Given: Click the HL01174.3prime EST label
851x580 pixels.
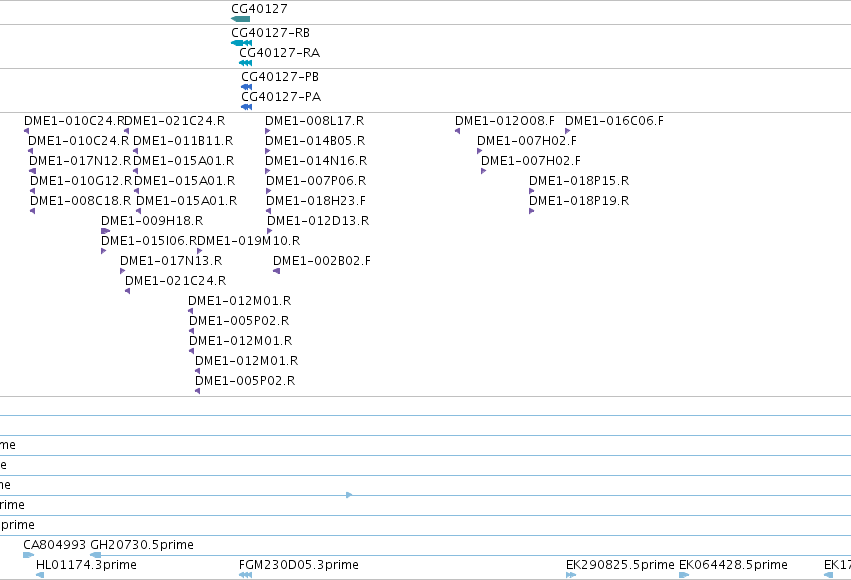Looking at the screenshot, I should pos(86,565).
